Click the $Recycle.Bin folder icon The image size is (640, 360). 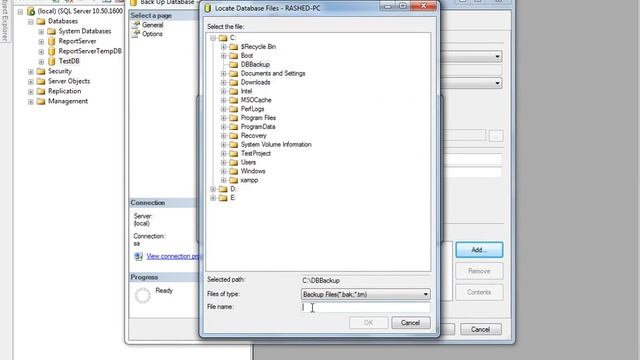(x=233, y=47)
